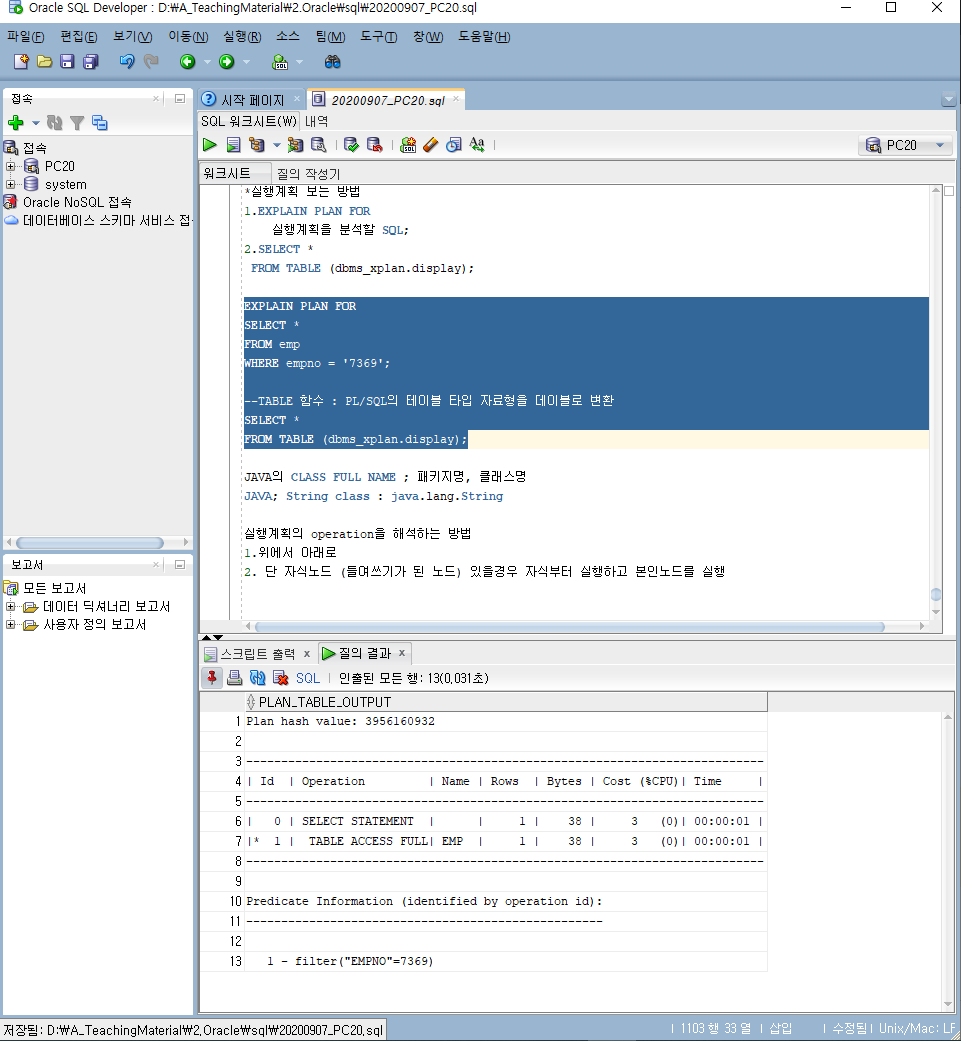Image resolution: width=961 pixels, height=1041 pixels.
Task: Click the Schema Browser icon in connections panel
Action: [x=100, y=122]
